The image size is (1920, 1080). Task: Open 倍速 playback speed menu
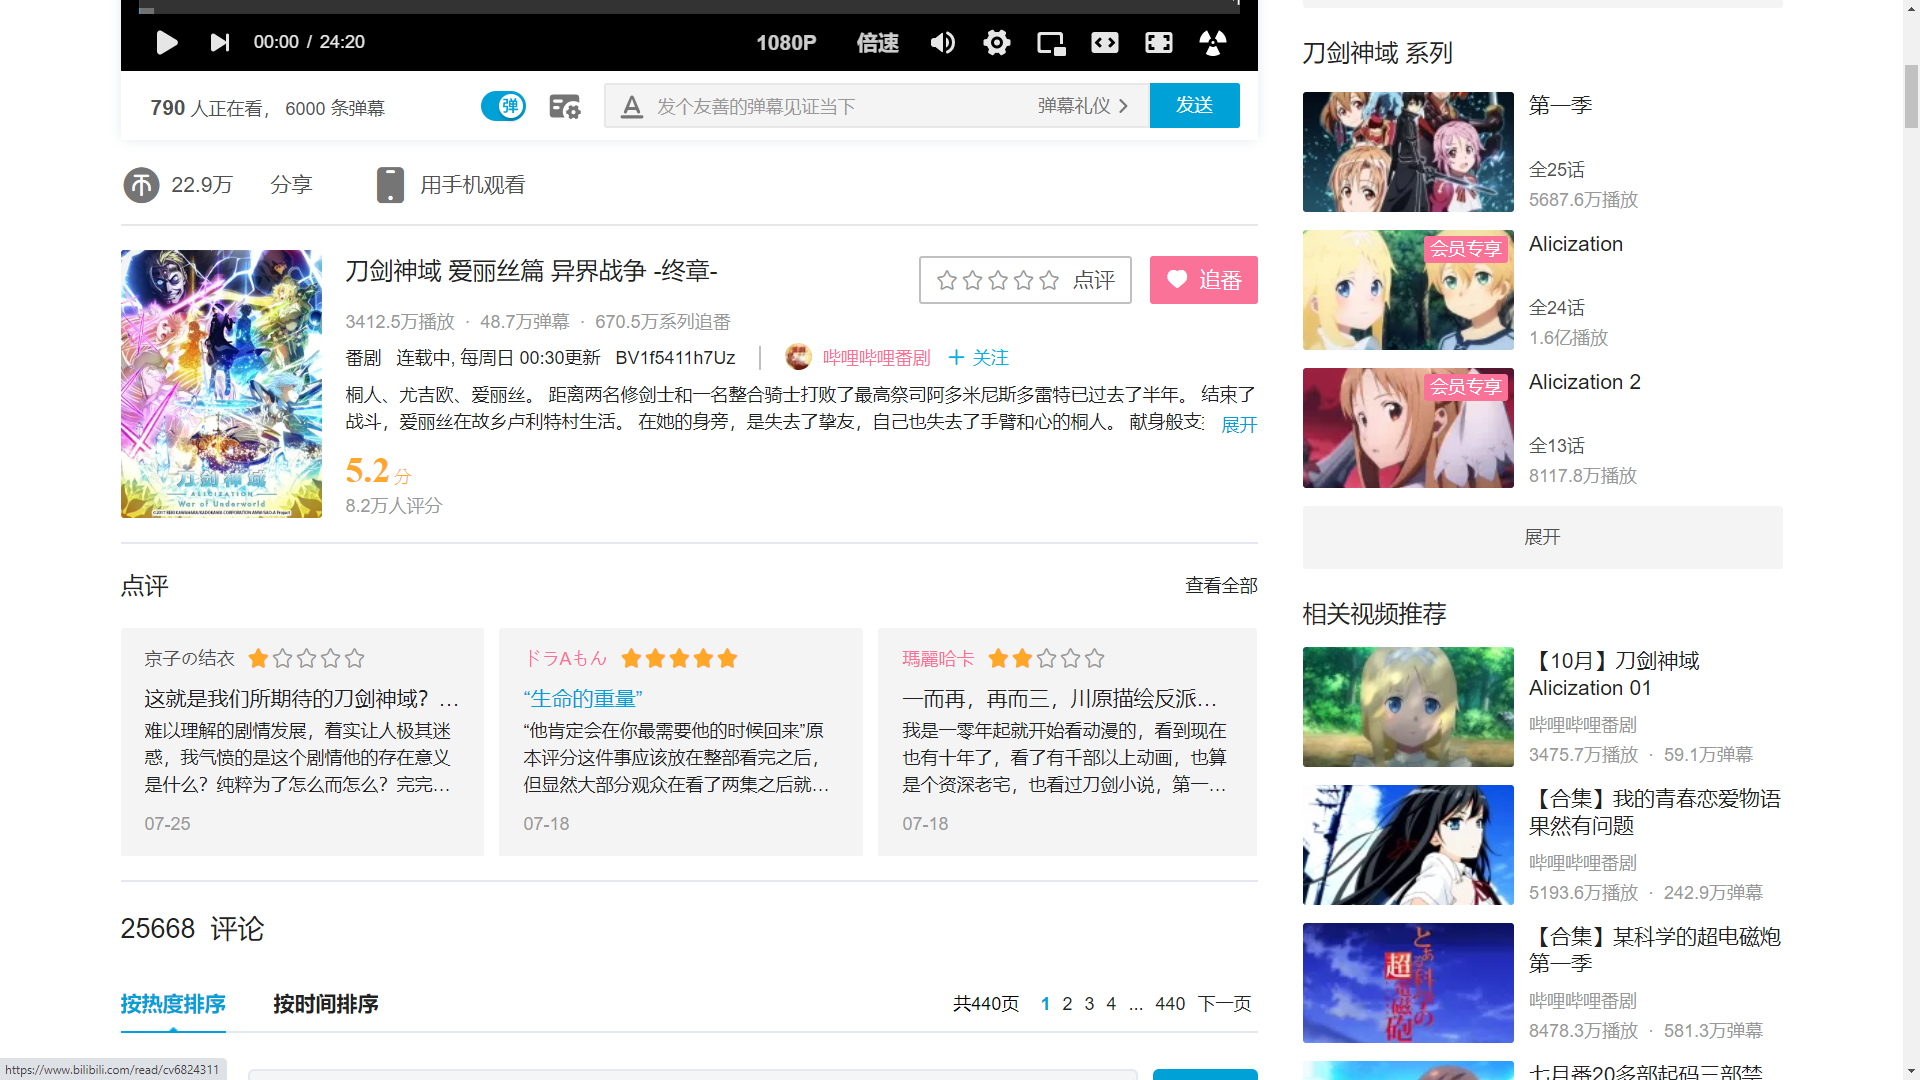pos(877,43)
